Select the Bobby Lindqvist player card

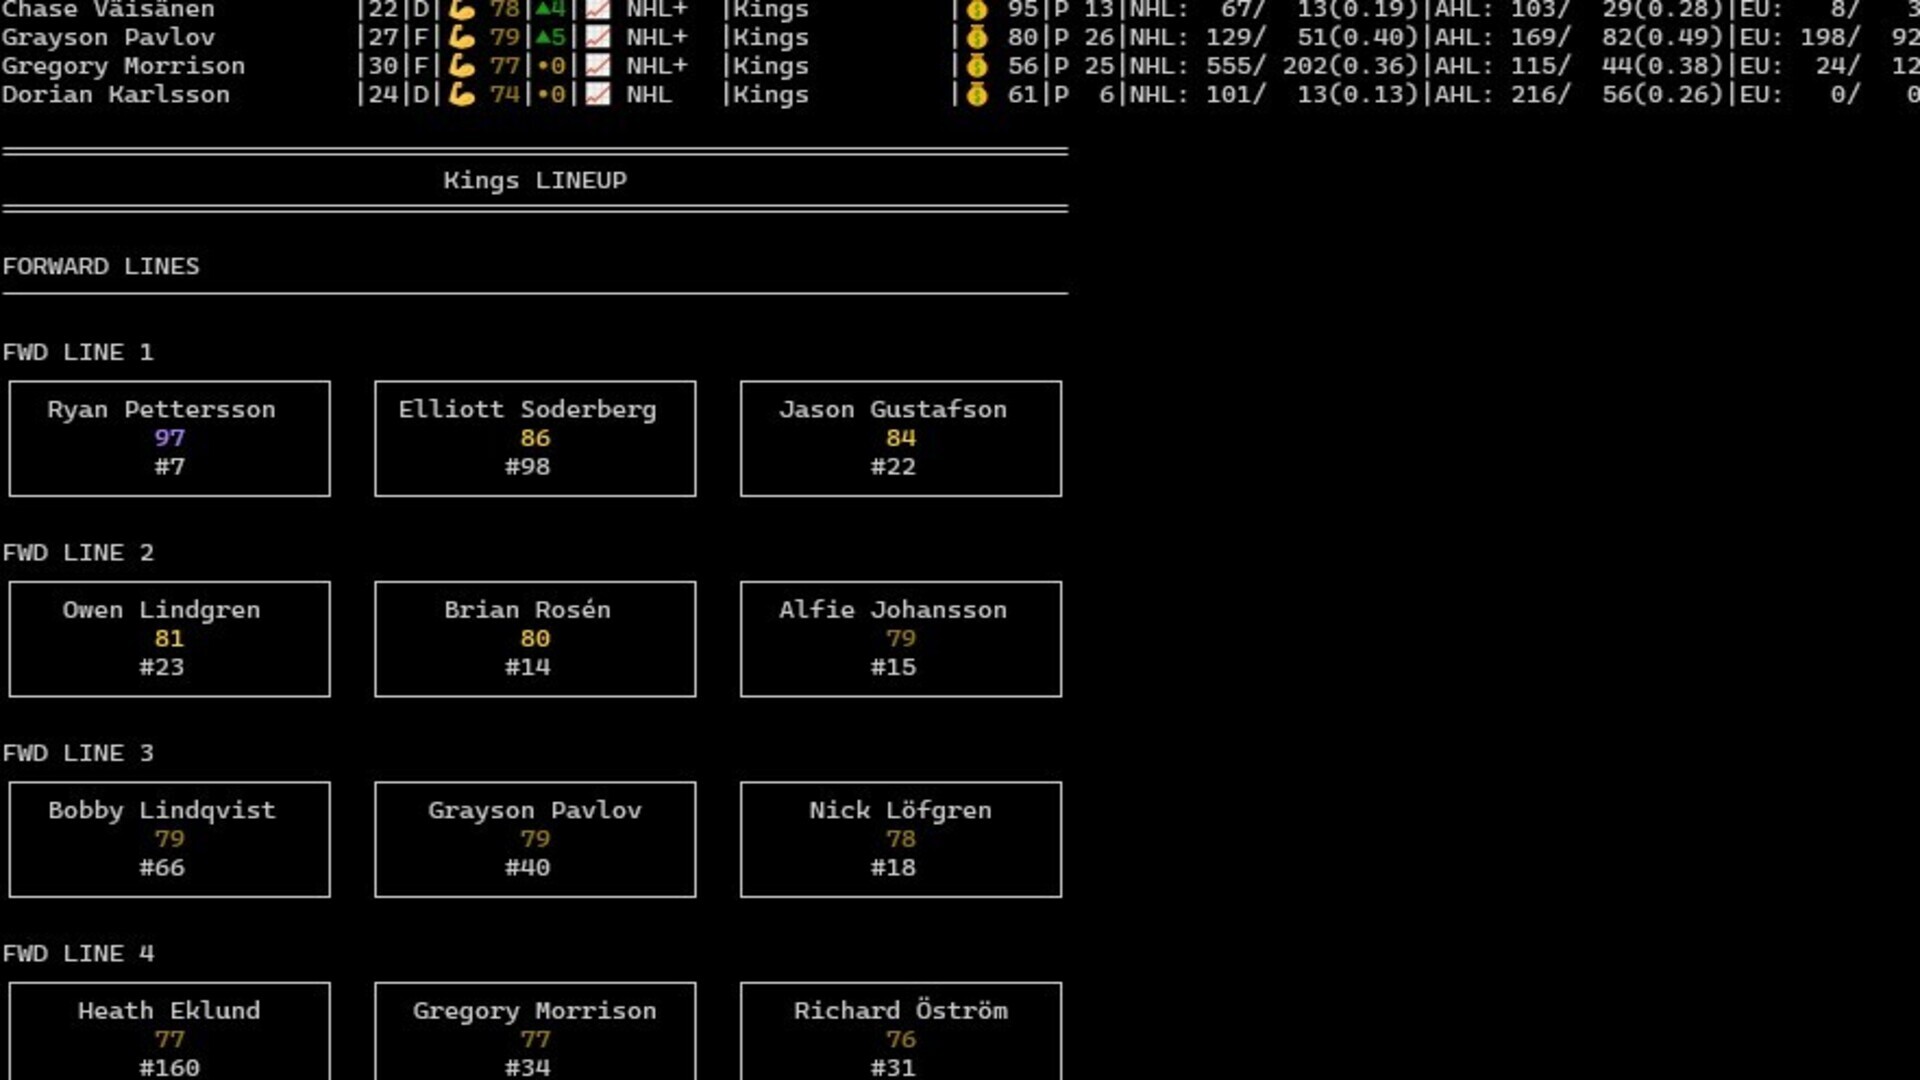point(169,839)
